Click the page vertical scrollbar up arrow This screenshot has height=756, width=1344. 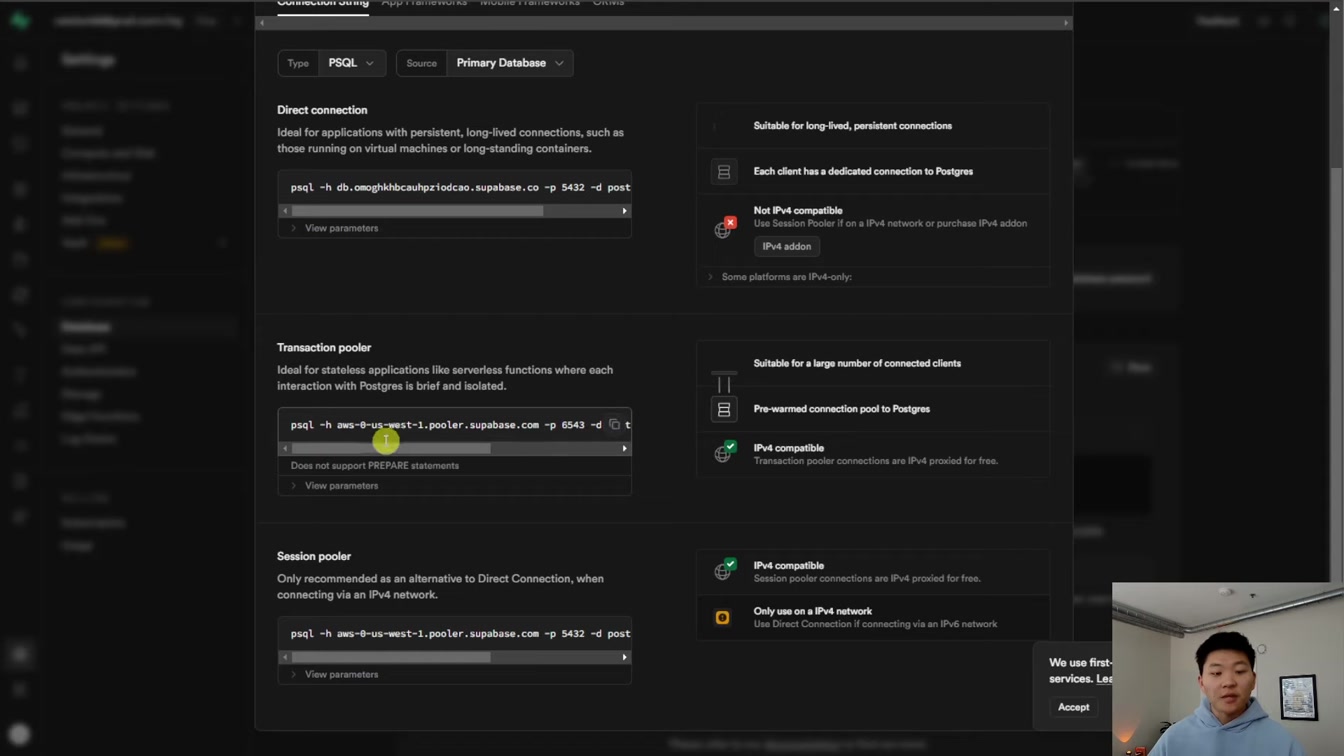click(1336, 7)
